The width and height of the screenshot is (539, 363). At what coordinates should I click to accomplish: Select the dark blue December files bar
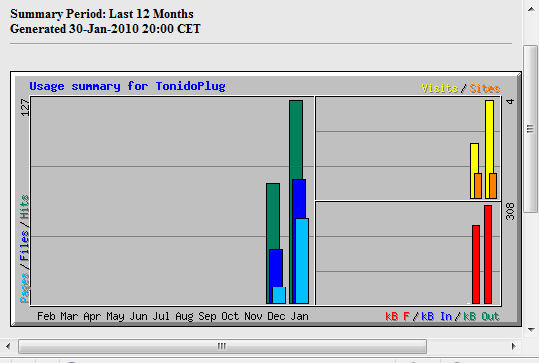(276, 268)
